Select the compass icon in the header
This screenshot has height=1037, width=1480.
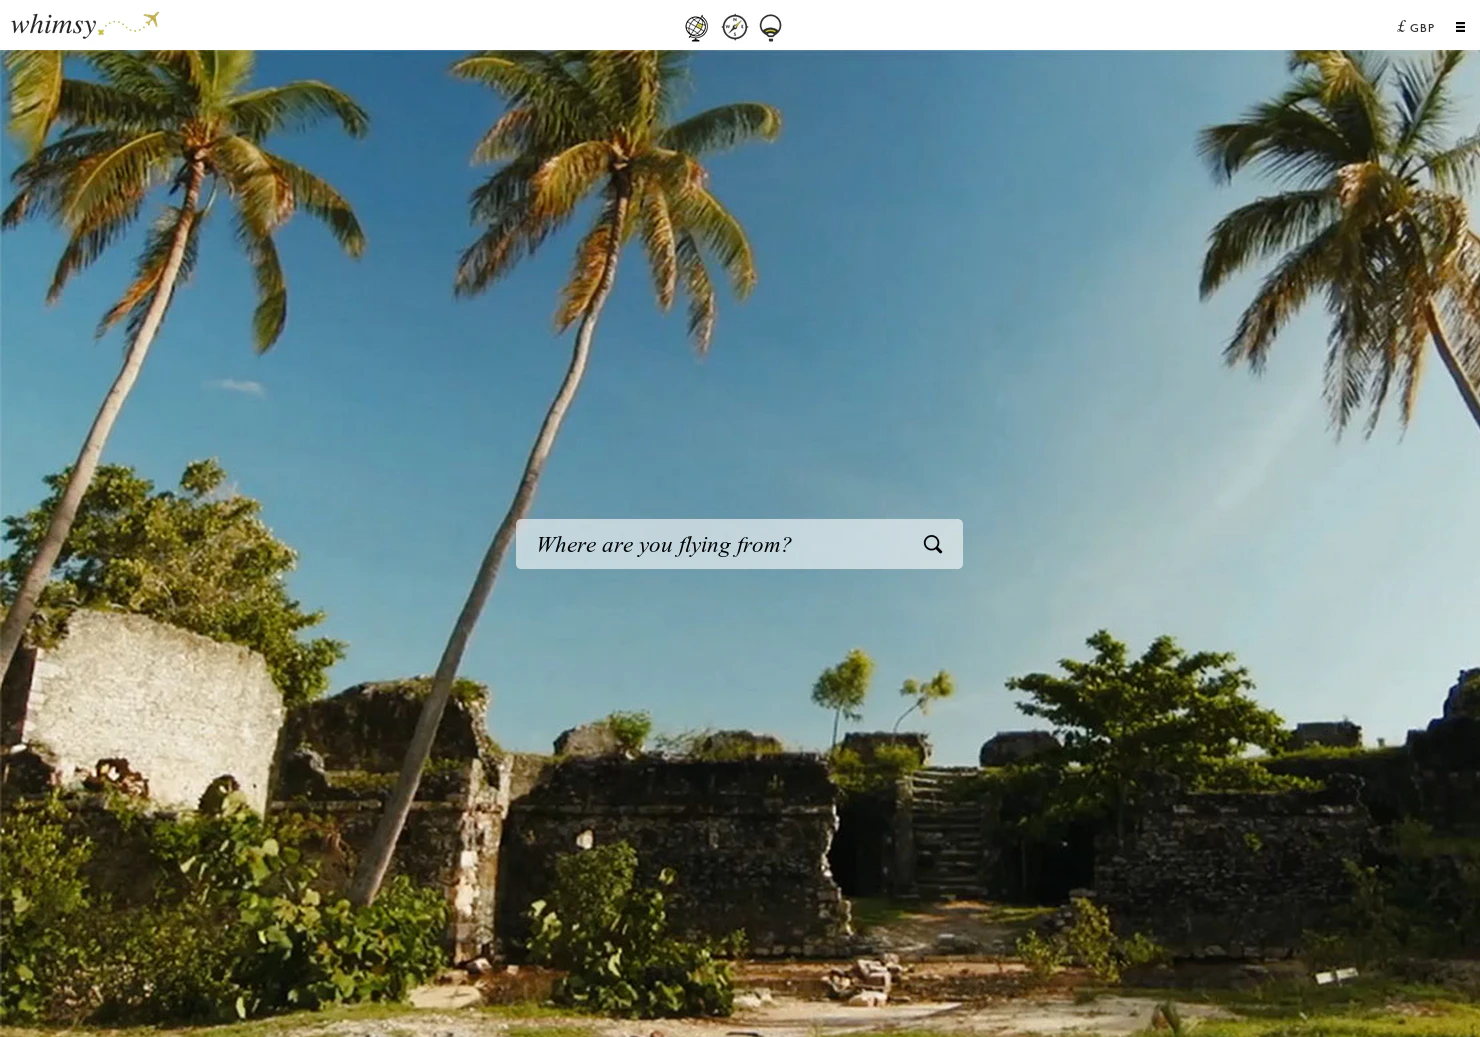click(735, 27)
